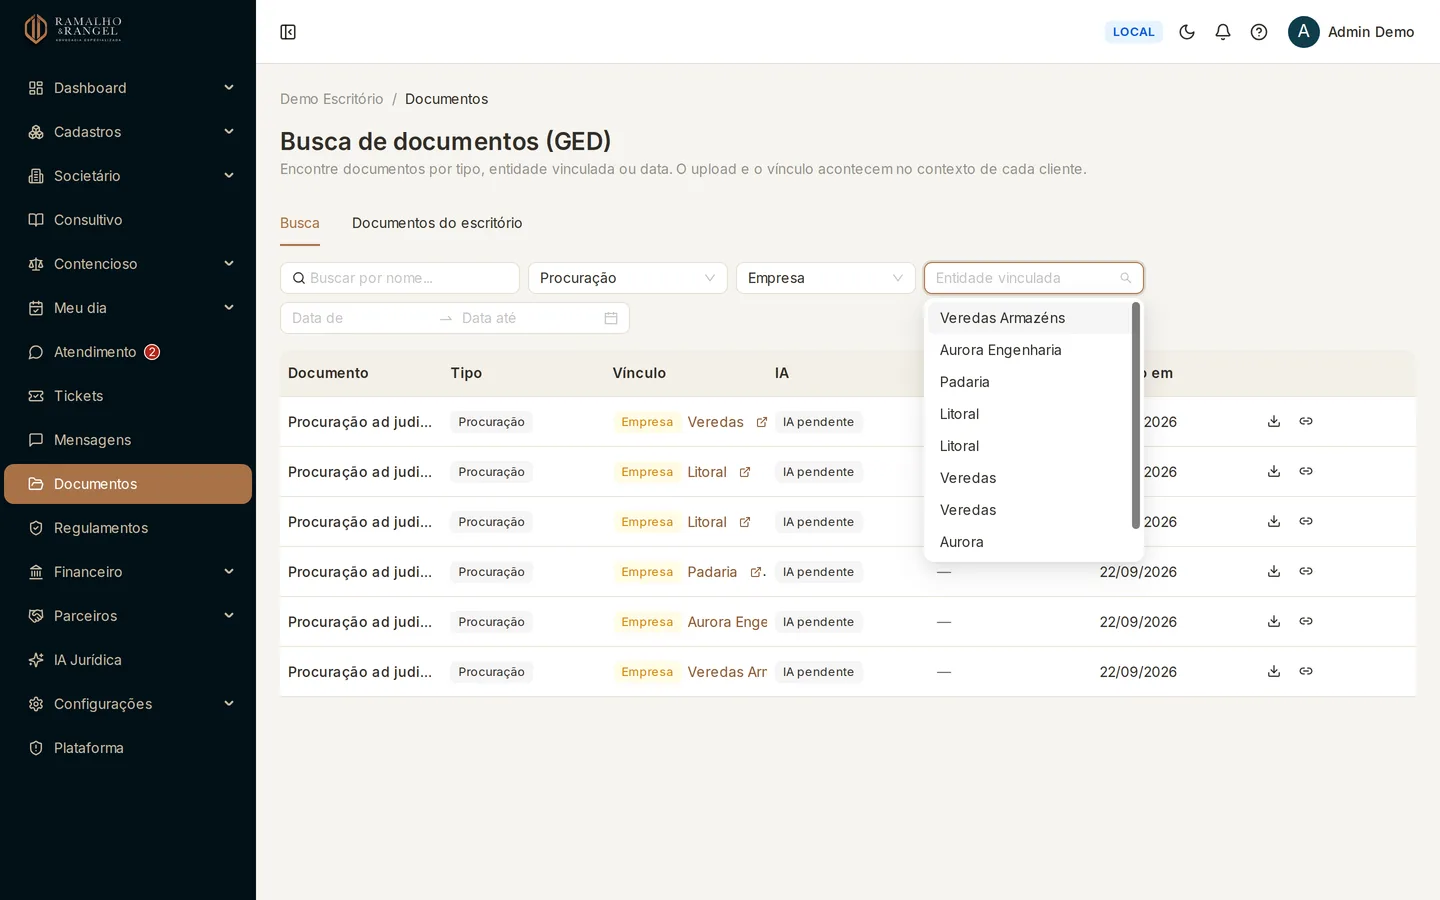Switch to Documentos do escritório tab

437,223
